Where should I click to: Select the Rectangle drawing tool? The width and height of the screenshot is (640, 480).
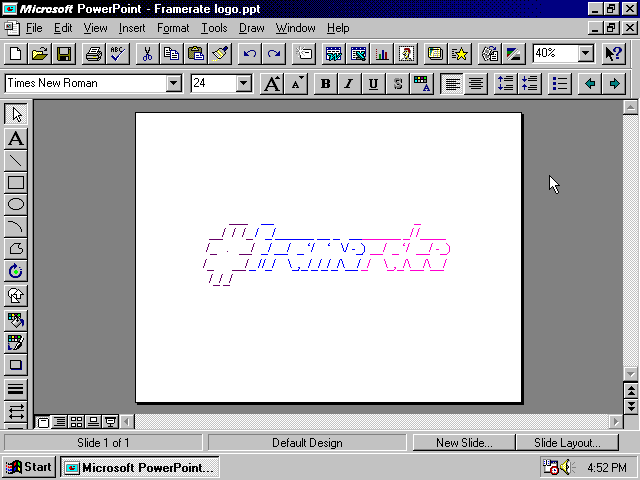16,182
